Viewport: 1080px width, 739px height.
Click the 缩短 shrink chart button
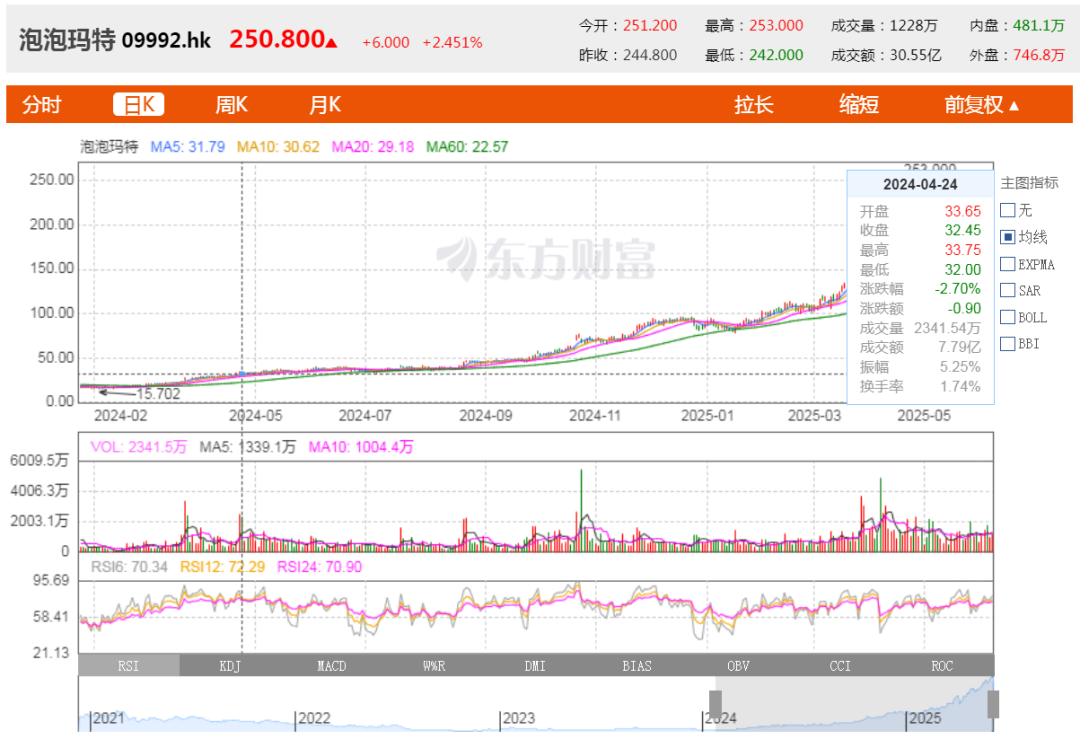click(x=859, y=105)
